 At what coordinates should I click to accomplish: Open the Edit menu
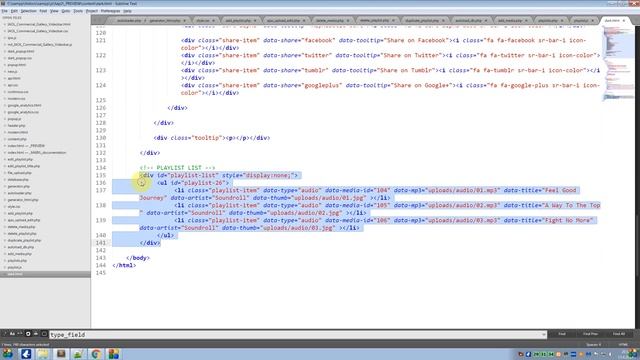click(x=14, y=11)
